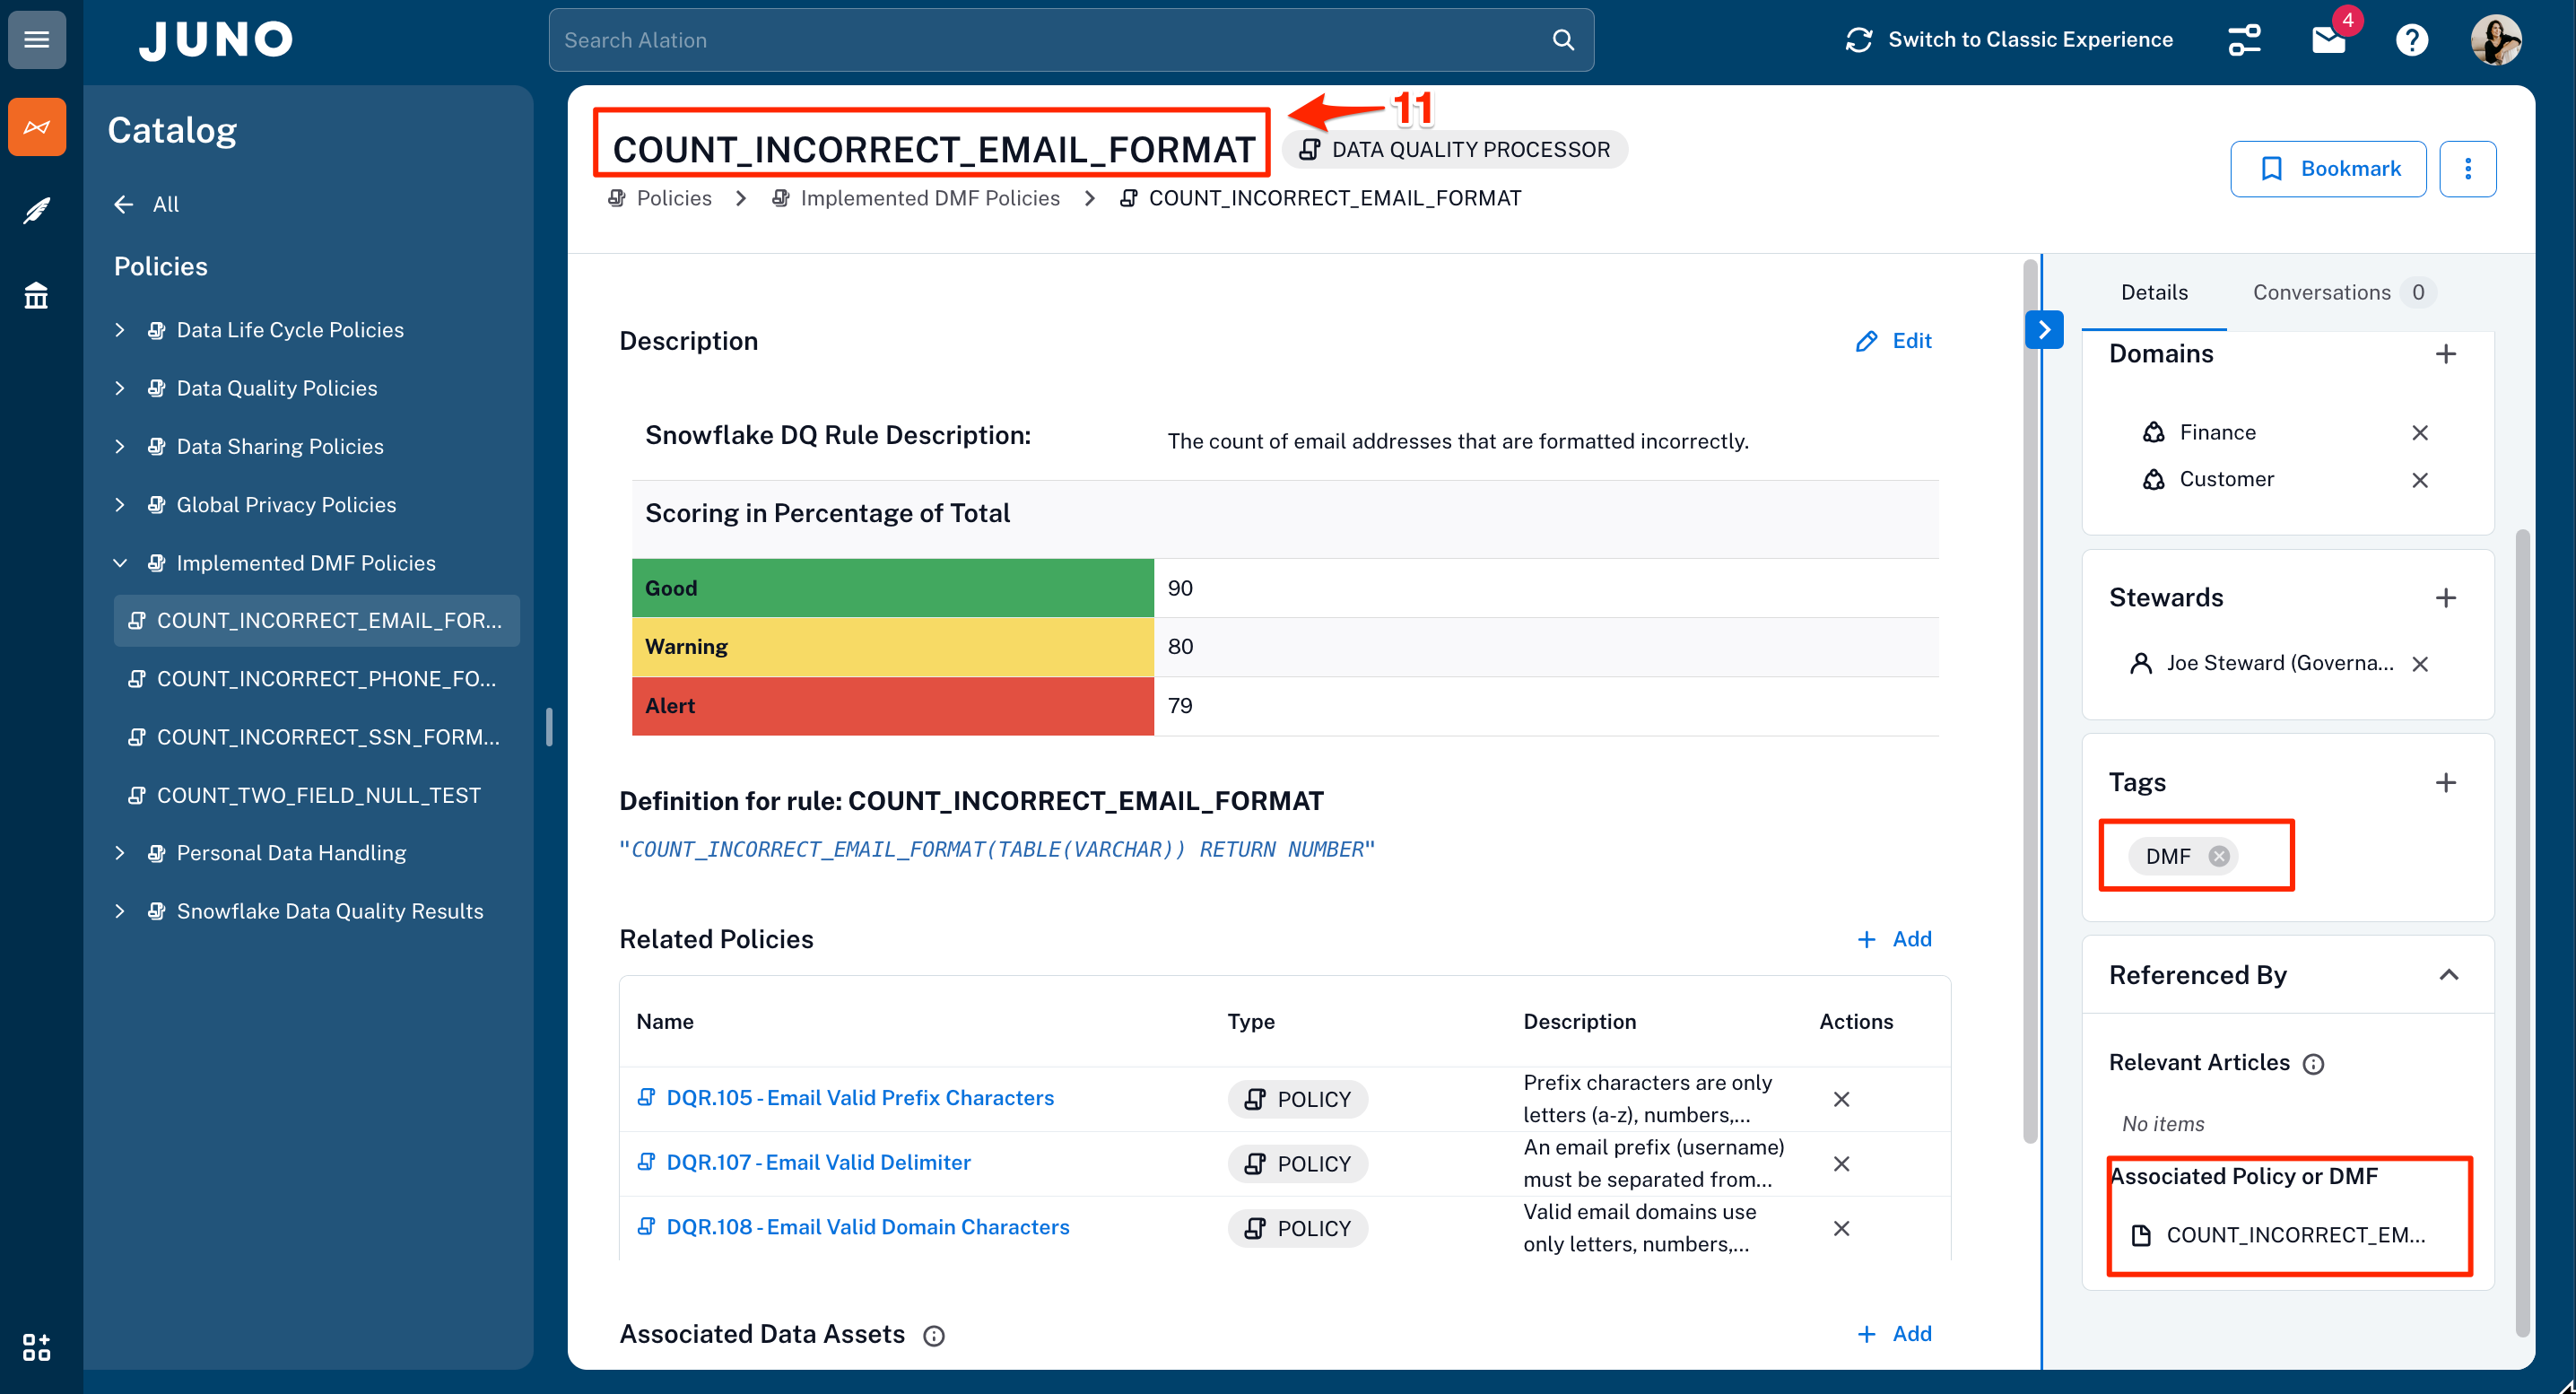The width and height of the screenshot is (2576, 1394).
Task: Switch to the Conversations tab
Action: point(2322,292)
